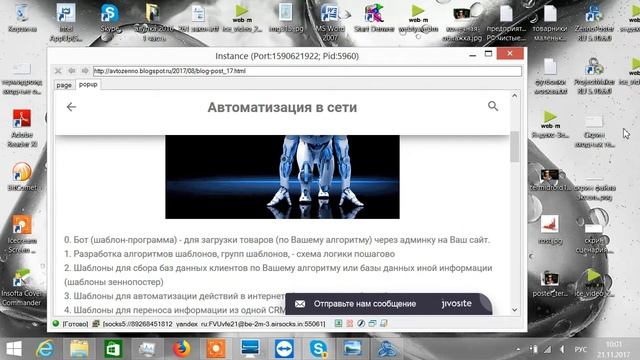Open File Explorer from the taskbar
Viewport: 640px width, 360px height.
(x=79, y=349)
